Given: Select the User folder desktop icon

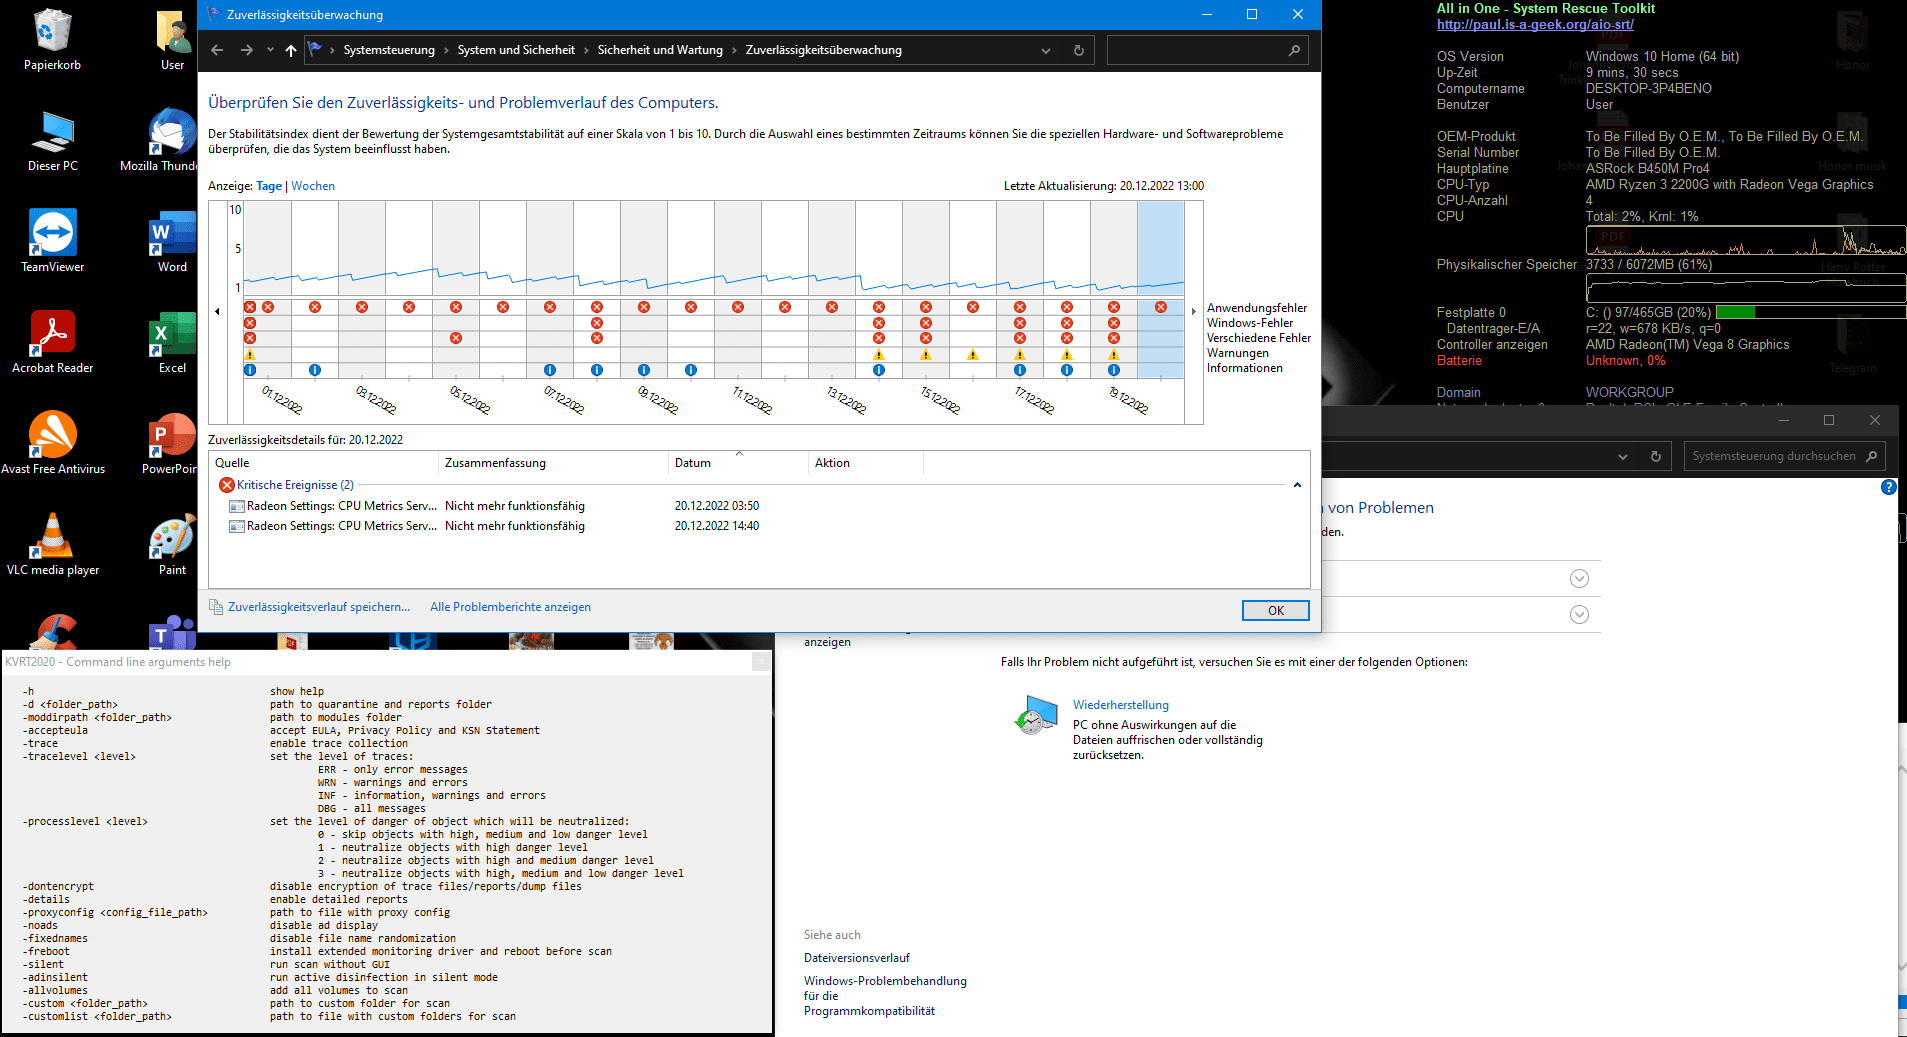Looking at the screenshot, I should [173, 40].
